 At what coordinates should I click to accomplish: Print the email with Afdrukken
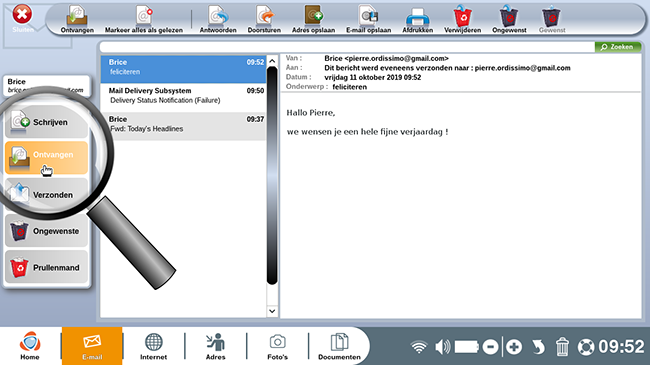[x=417, y=19]
